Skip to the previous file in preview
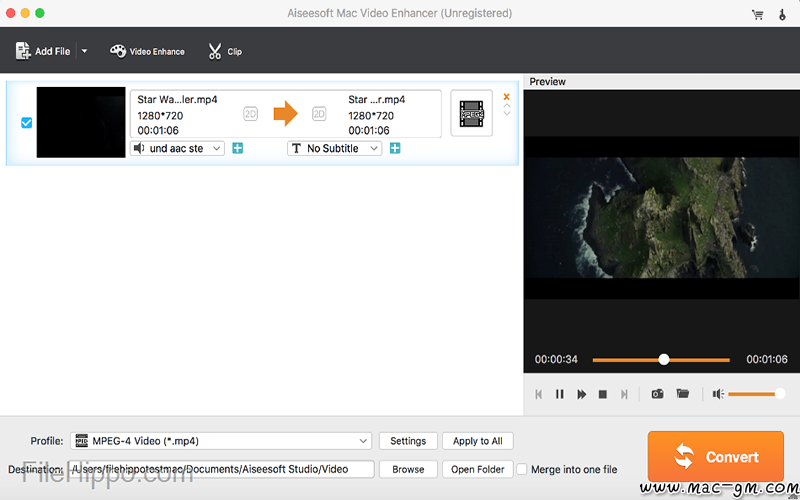Image resolution: width=800 pixels, height=500 pixels. coord(538,394)
